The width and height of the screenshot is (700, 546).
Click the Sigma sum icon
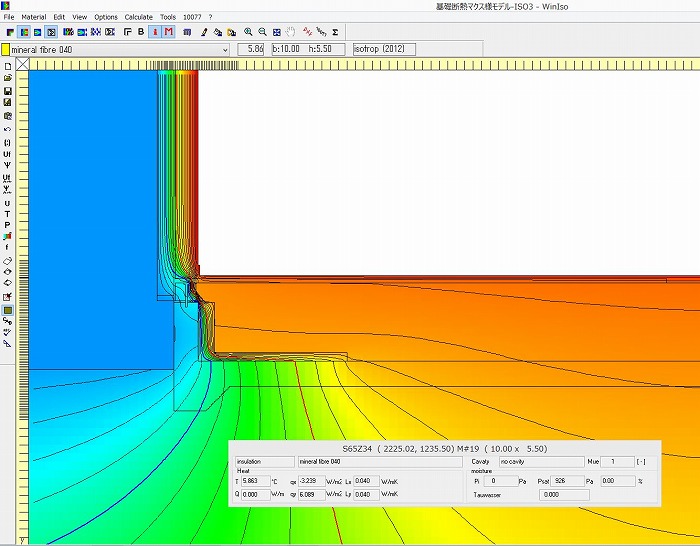coord(335,32)
